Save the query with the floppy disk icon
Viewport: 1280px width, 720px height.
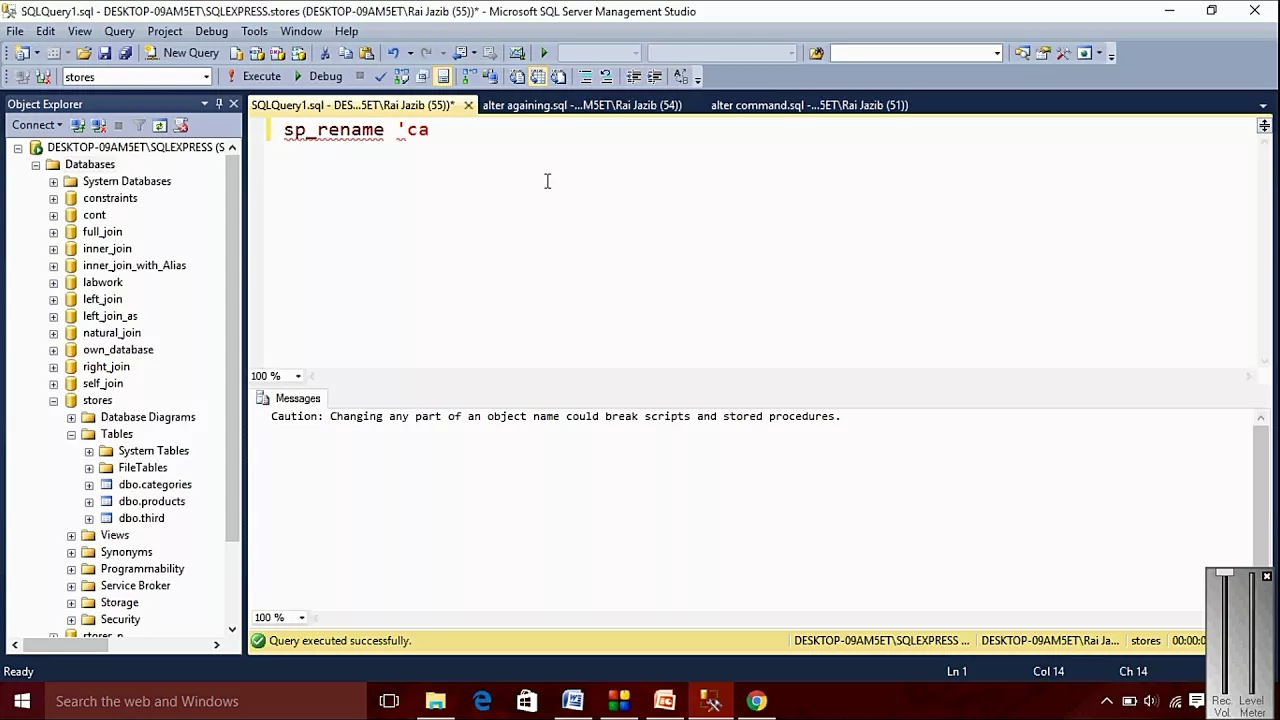[105, 53]
